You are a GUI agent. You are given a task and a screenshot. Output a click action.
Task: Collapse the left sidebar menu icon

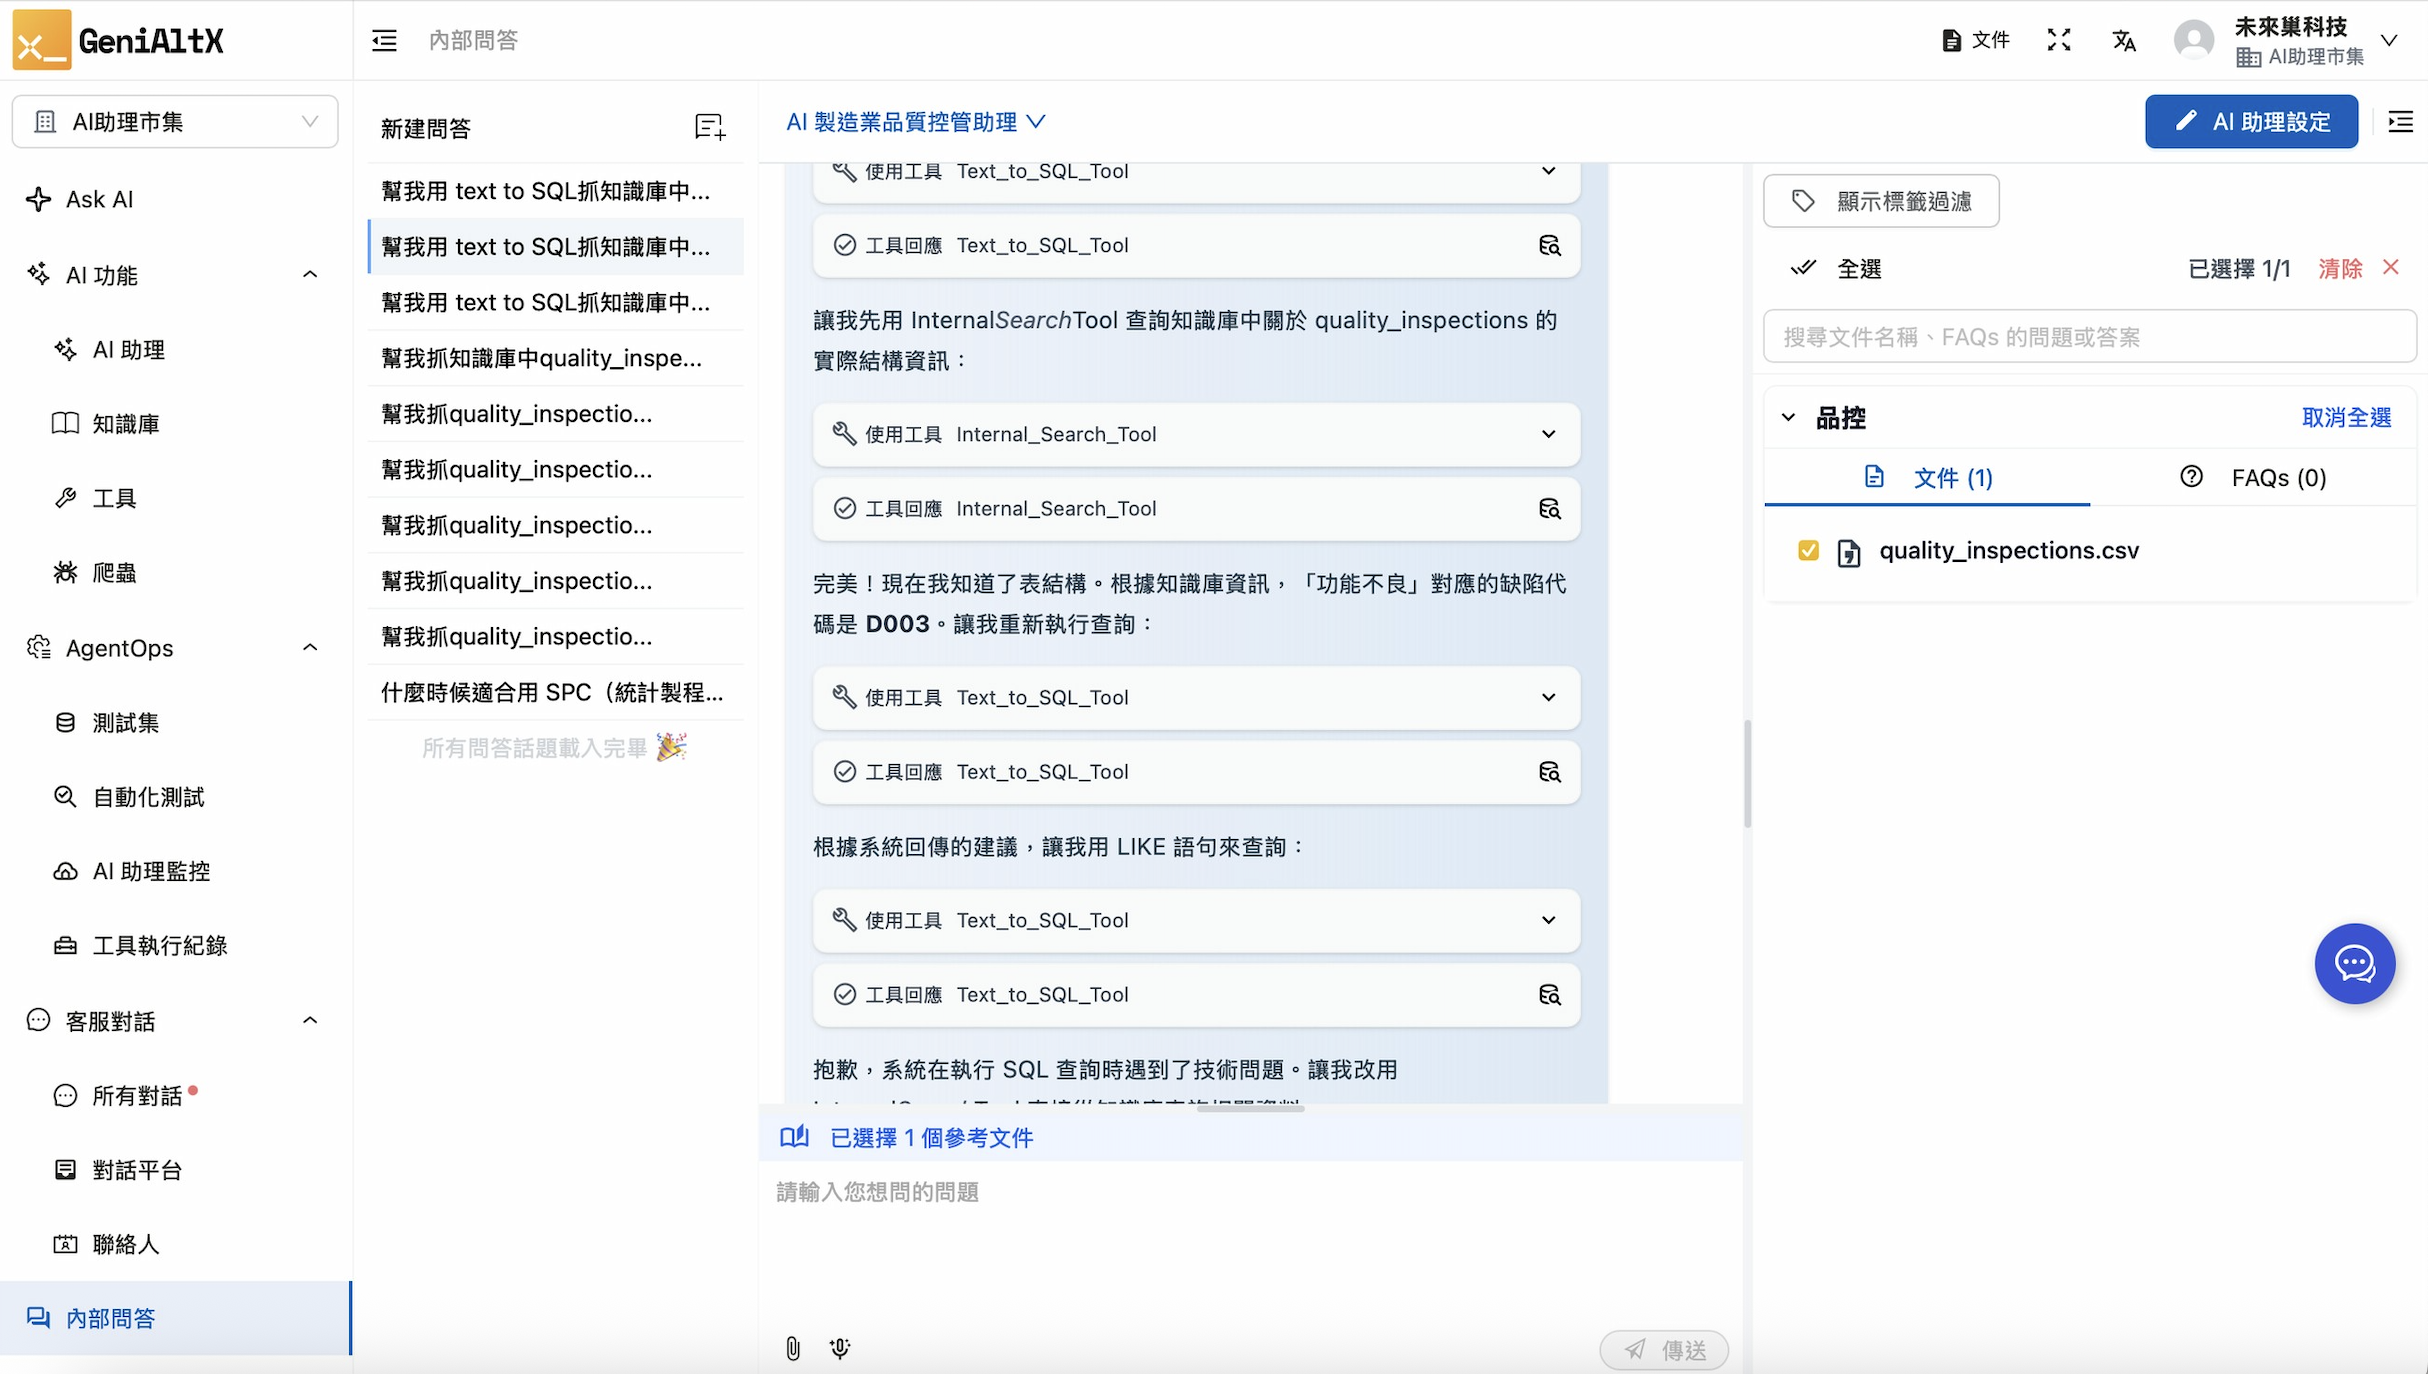pos(384,40)
